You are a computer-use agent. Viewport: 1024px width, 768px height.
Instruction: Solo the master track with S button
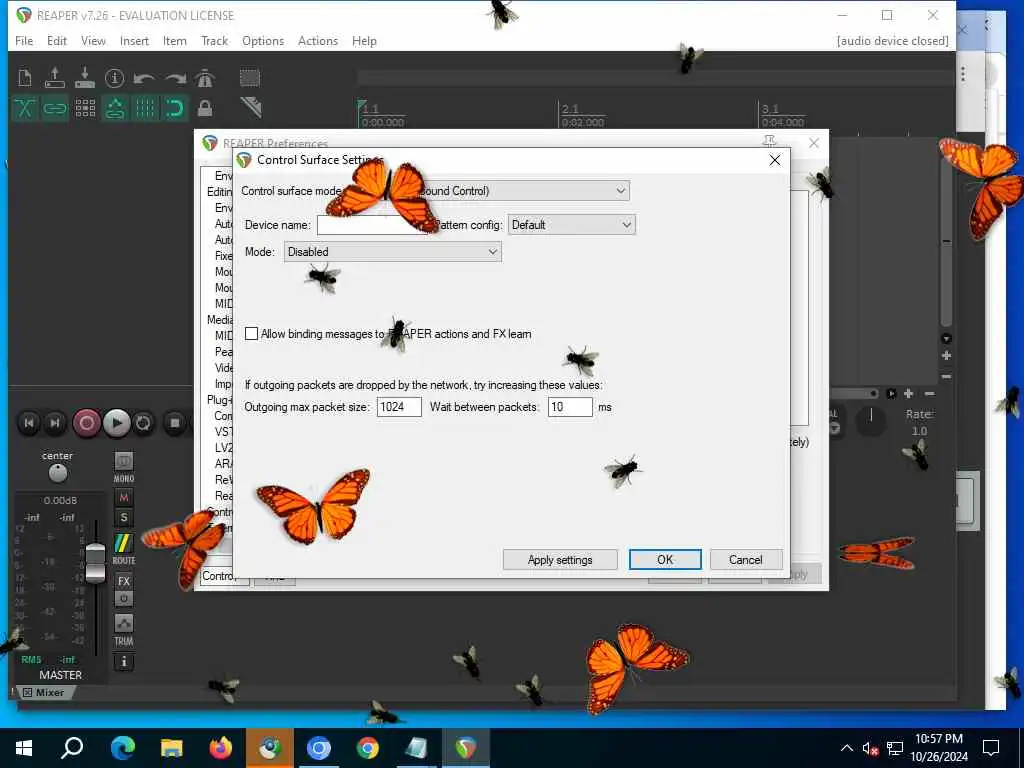[124, 519]
